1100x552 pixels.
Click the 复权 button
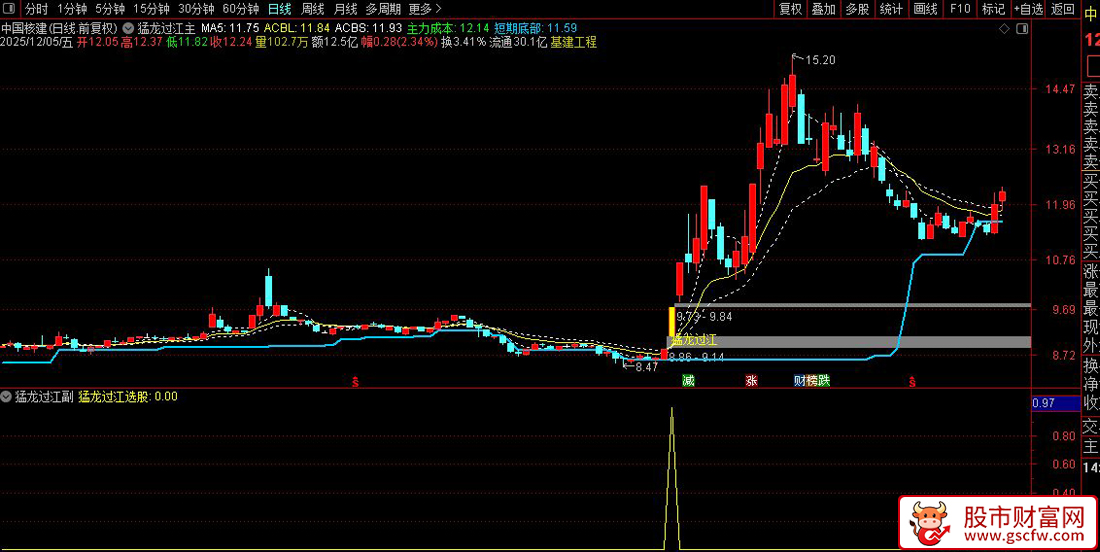click(791, 9)
